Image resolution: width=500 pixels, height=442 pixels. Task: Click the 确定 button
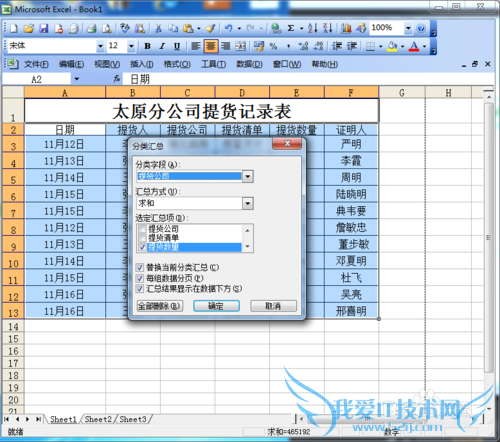(x=216, y=306)
